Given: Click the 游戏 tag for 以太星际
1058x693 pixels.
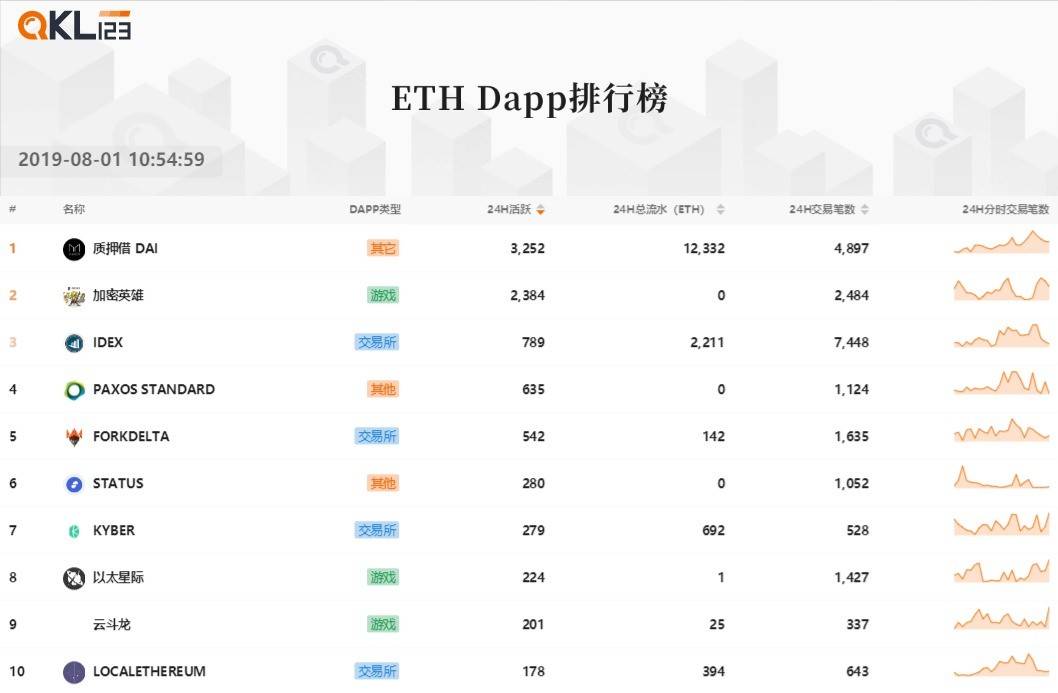Looking at the screenshot, I should [383, 578].
